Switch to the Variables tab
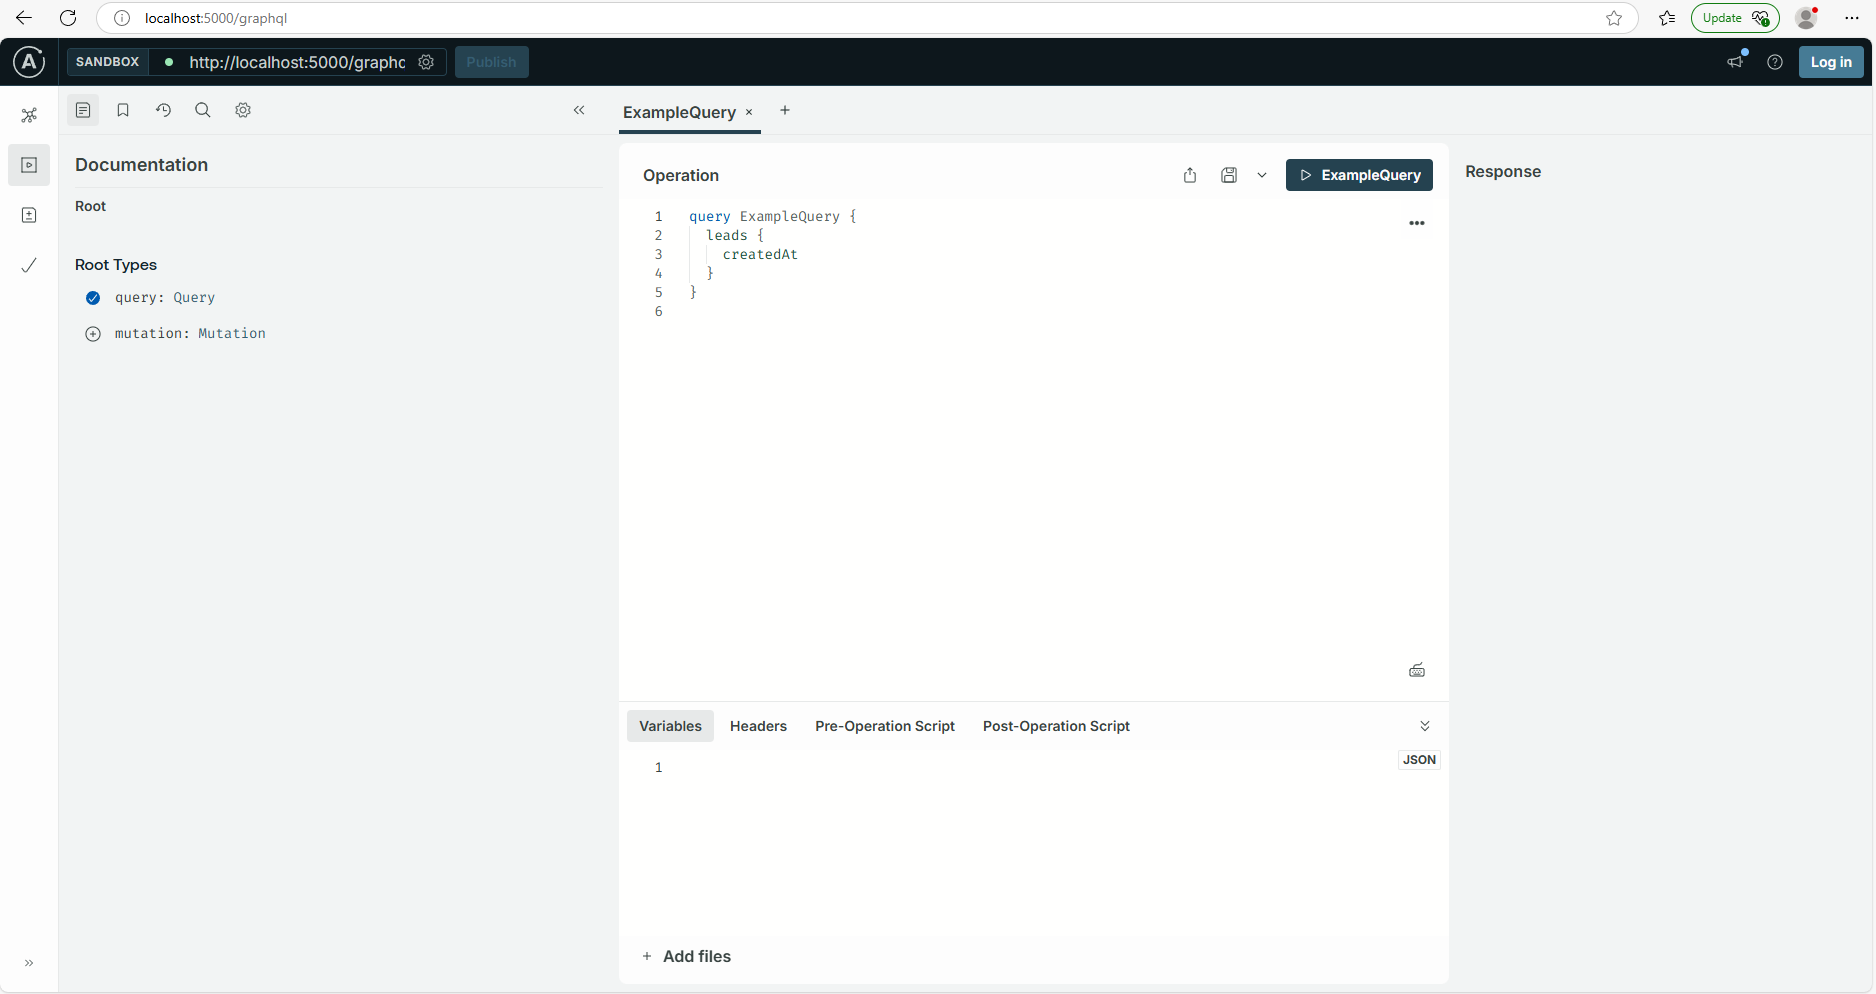1876x994 pixels. coord(670,726)
